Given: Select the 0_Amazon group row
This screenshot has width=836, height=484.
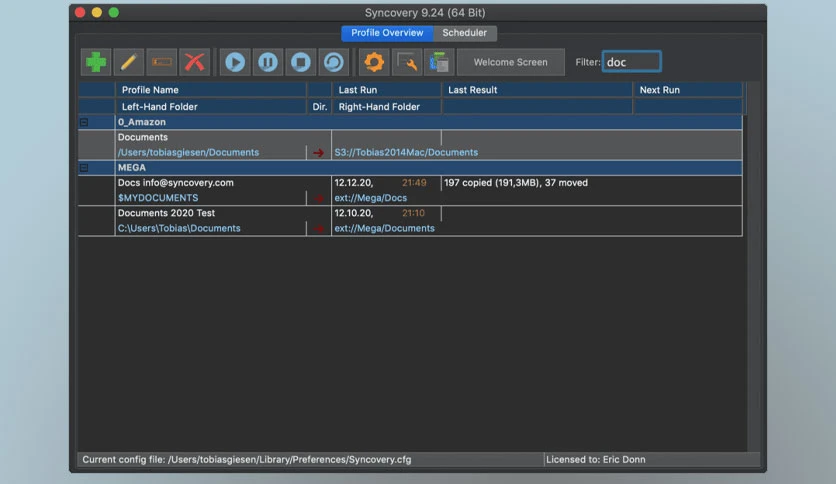Looking at the screenshot, I should [x=411, y=122].
